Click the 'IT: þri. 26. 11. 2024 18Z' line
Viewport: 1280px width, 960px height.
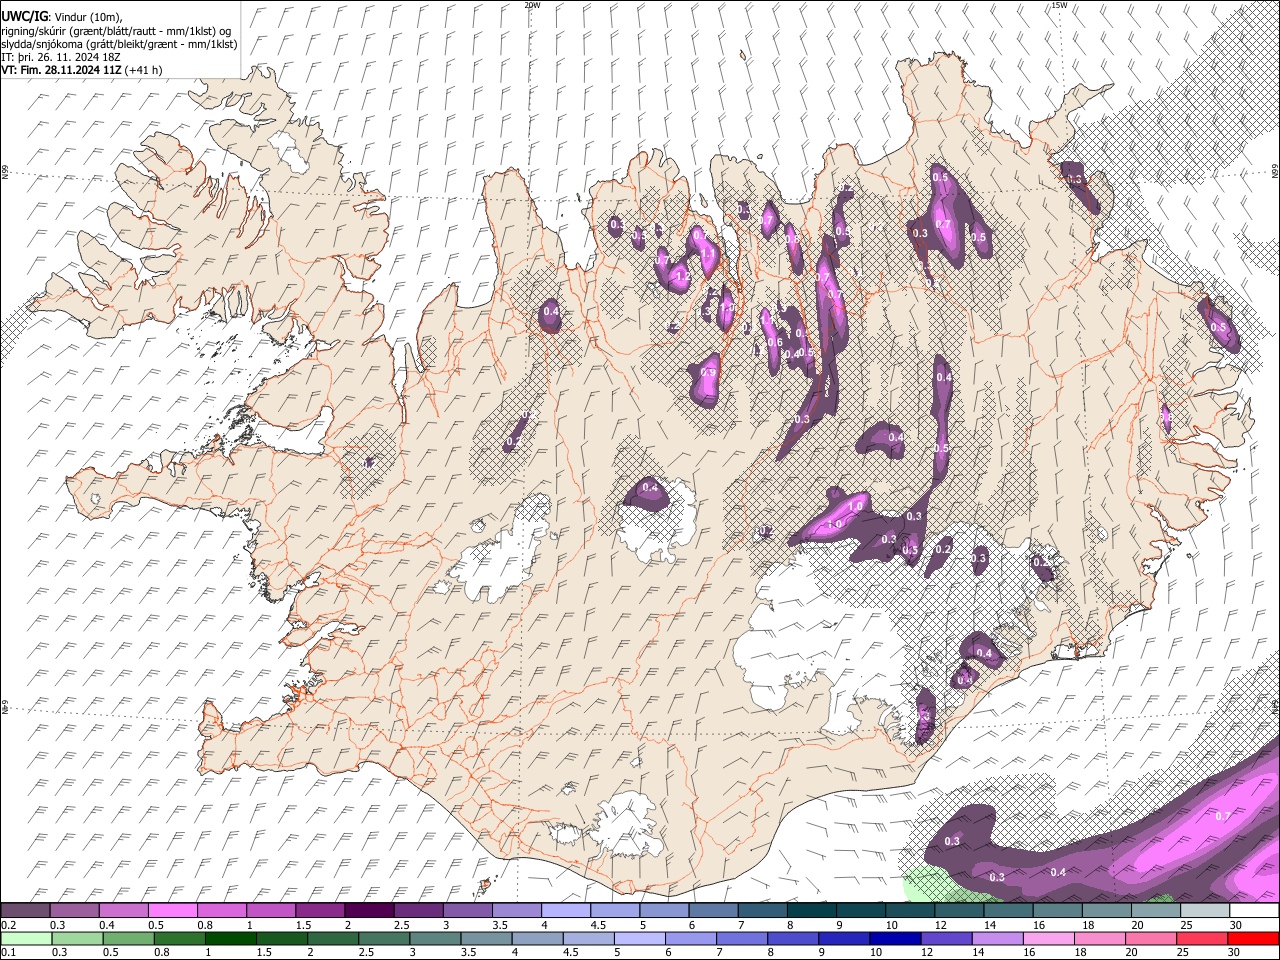click(63, 57)
